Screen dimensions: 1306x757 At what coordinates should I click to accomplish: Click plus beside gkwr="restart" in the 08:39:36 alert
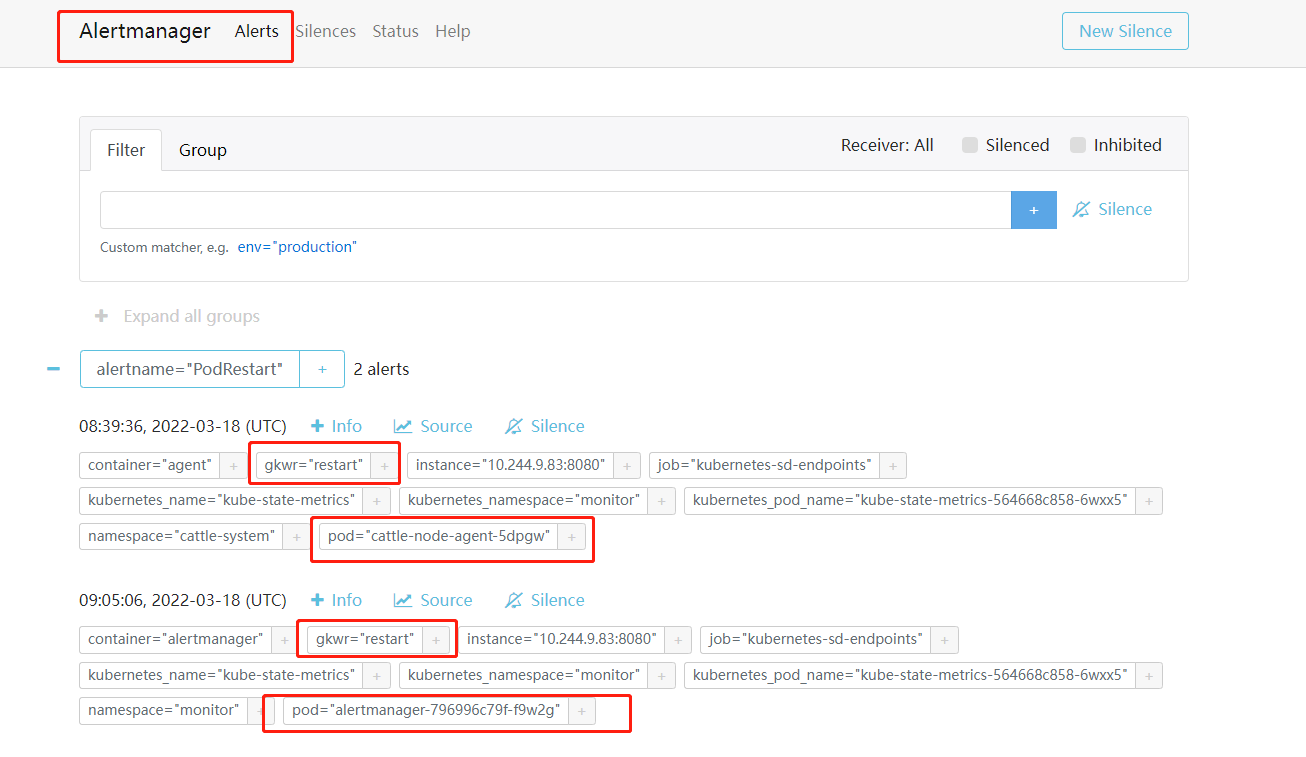coord(384,465)
